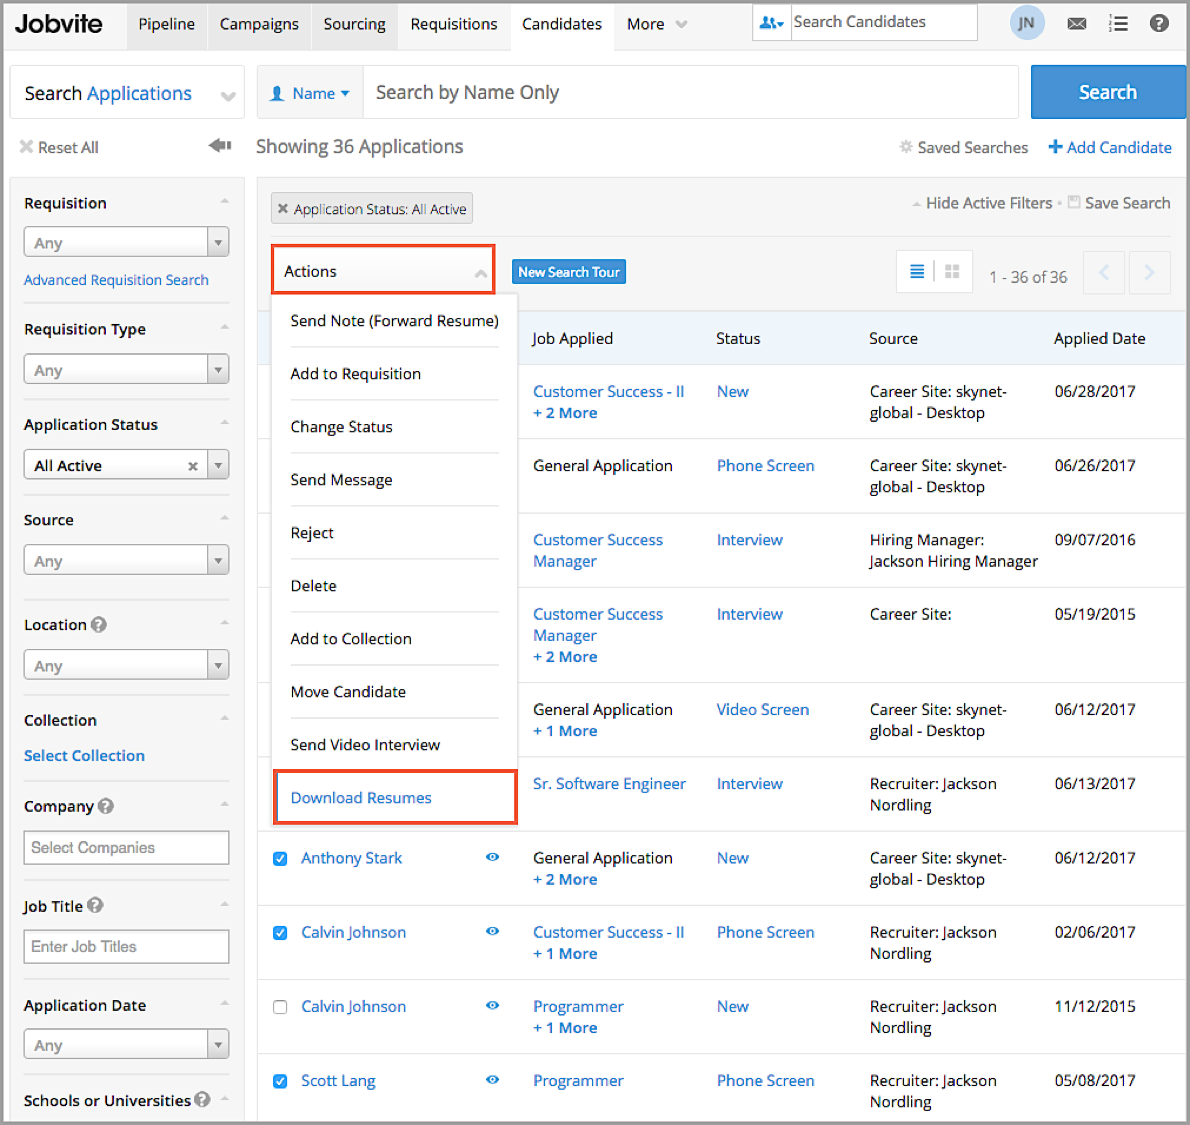Open the Application Date dropdown

click(126, 1045)
